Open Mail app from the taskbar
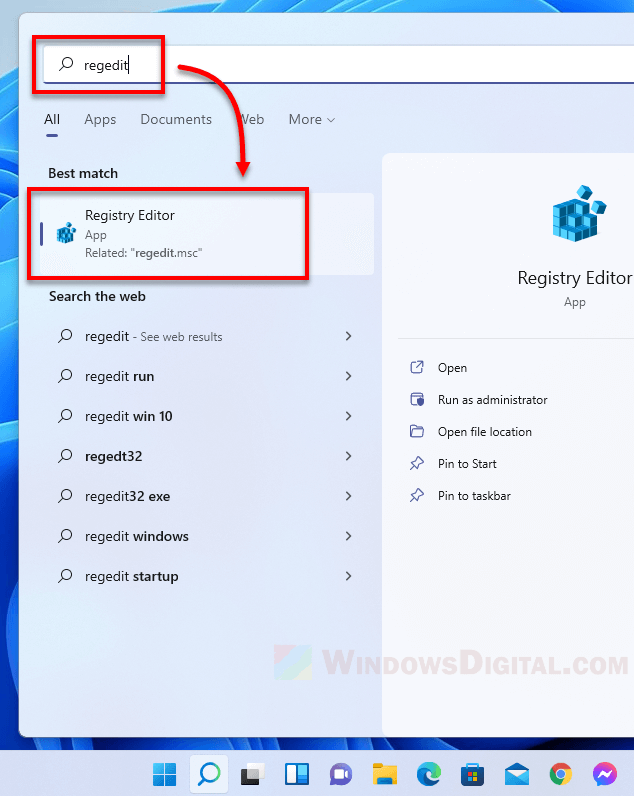This screenshot has height=796, width=634. click(517, 774)
